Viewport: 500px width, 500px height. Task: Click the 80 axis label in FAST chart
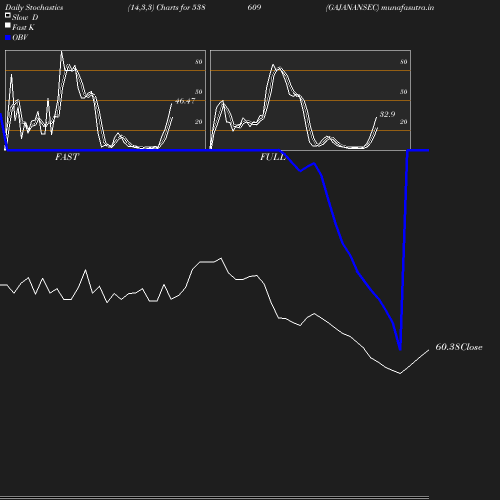pos(199,62)
